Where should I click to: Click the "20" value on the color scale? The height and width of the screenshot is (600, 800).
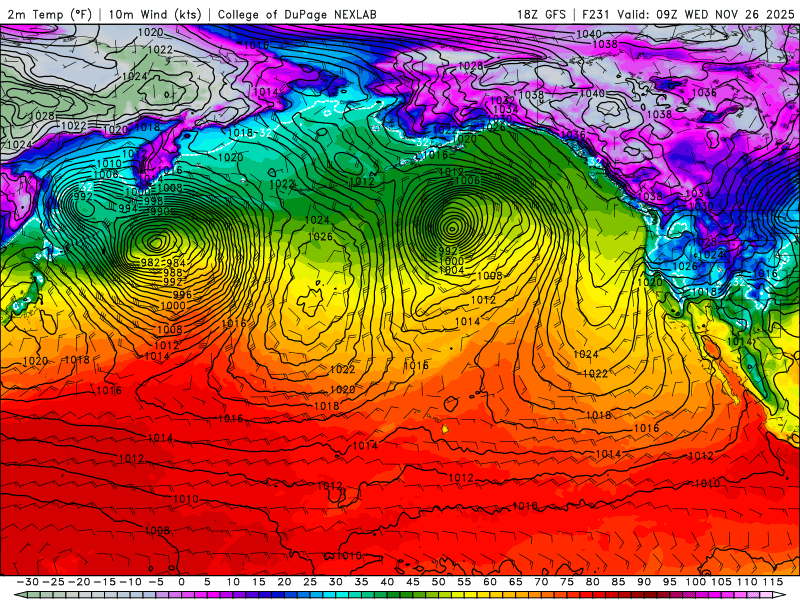(284, 582)
